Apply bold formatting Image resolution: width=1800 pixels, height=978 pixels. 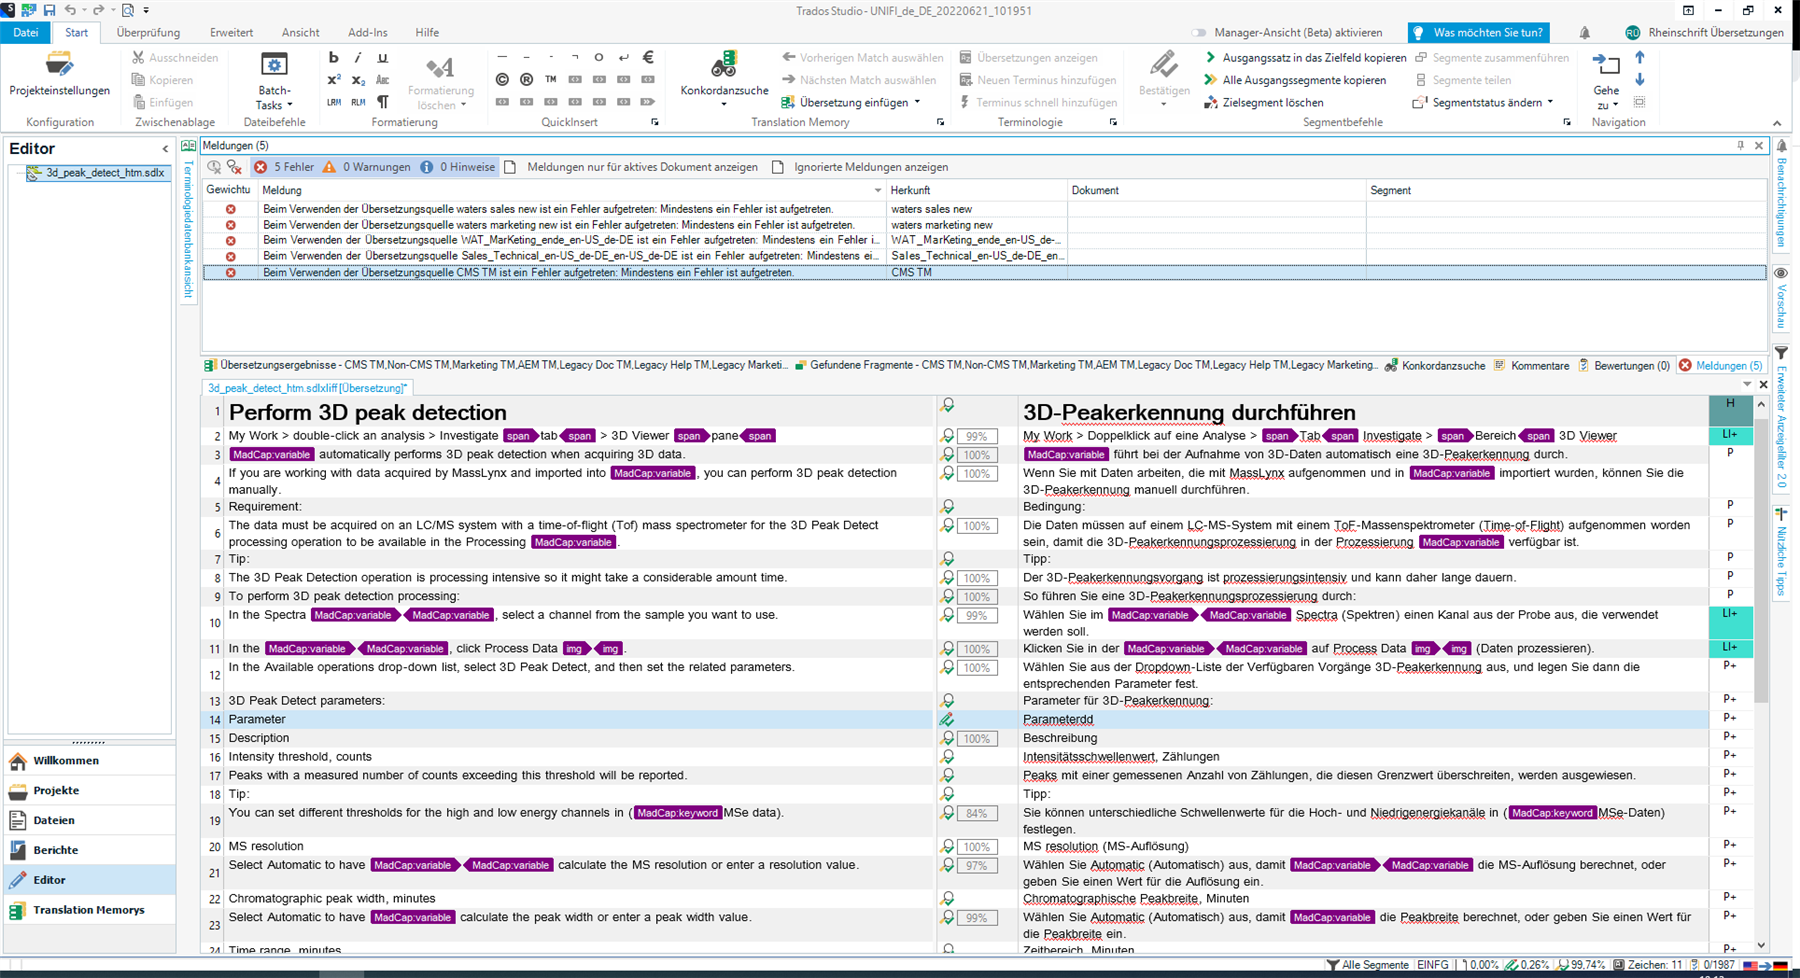coord(334,58)
